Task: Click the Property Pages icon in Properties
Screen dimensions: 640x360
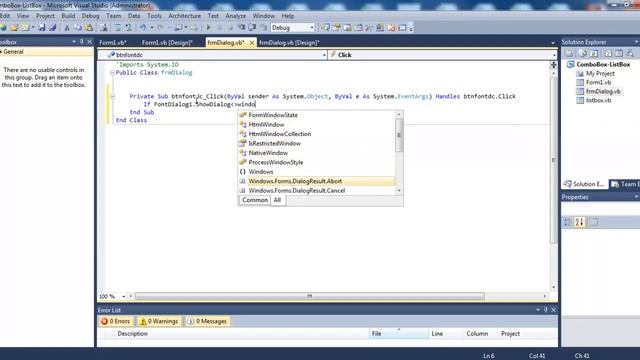Action: click(594, 222)
